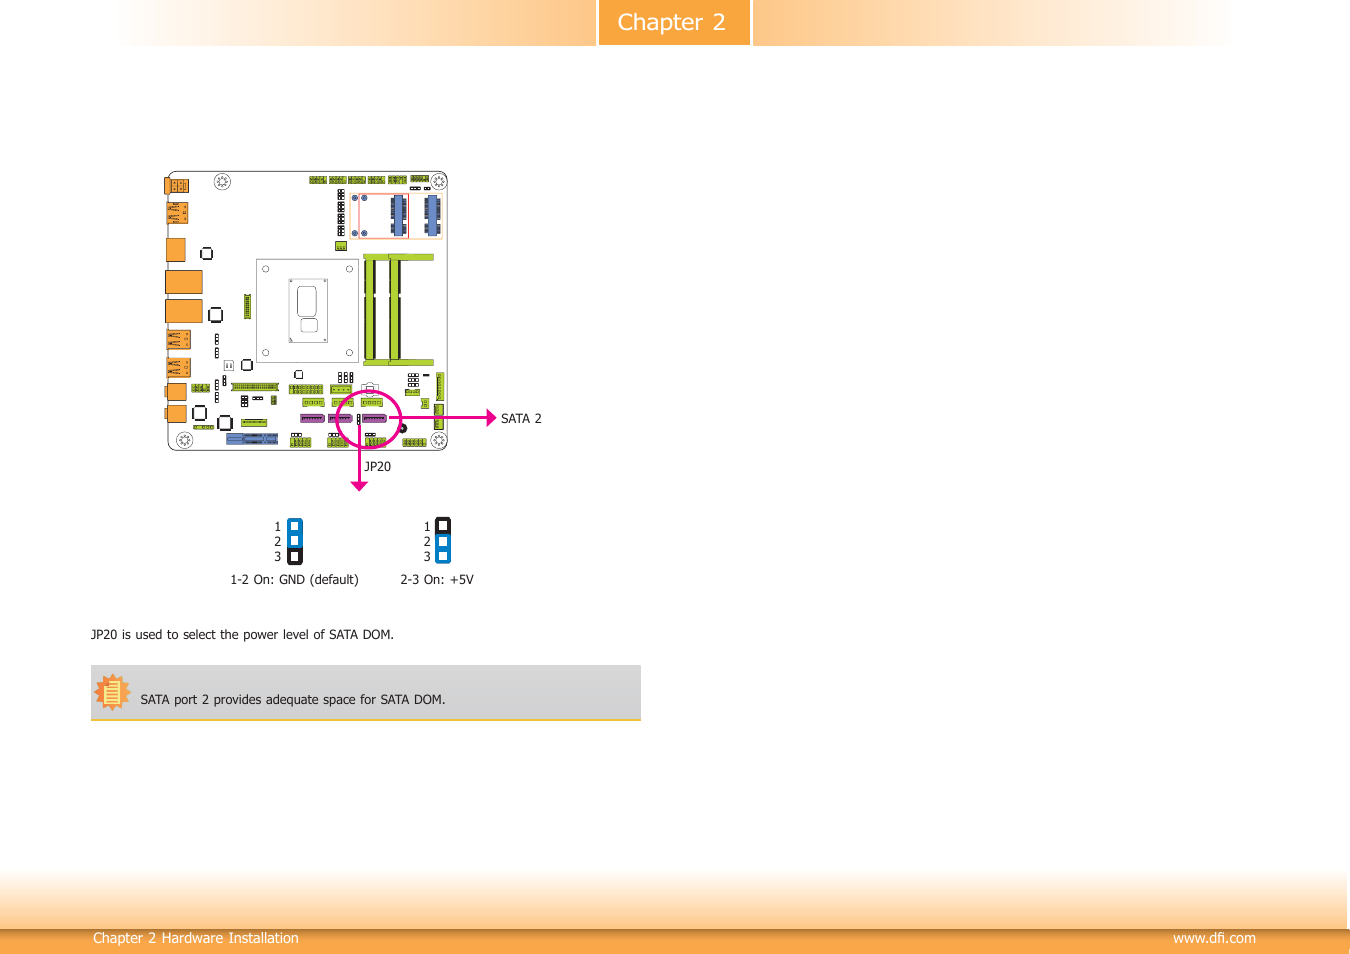Click the Chapter 2 Hardware Installation footer text
This screenshot has width=1350, height=954.
point(196,938)
